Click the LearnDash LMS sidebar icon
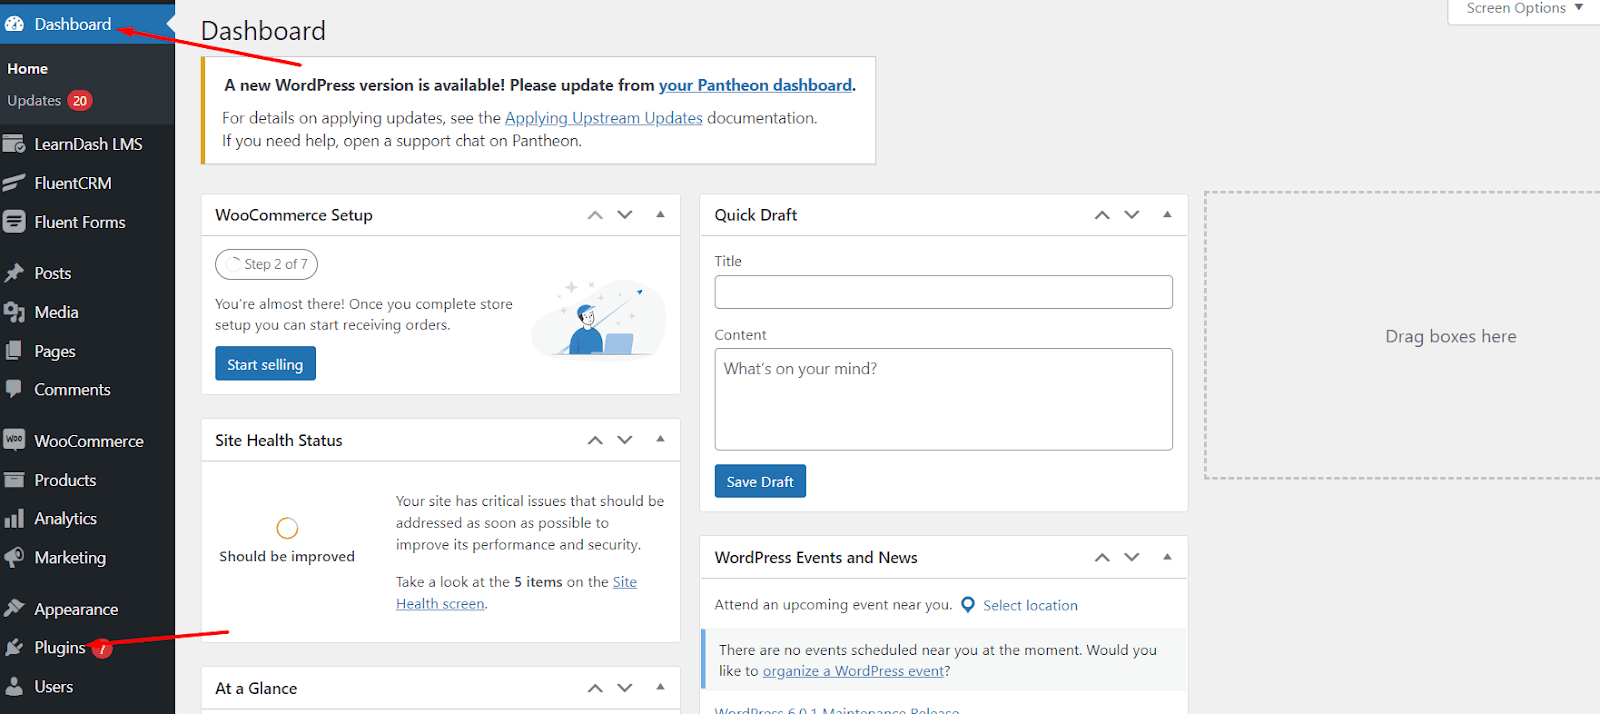1600x714 pixels. pyautogui.click(x=14, y=144)
